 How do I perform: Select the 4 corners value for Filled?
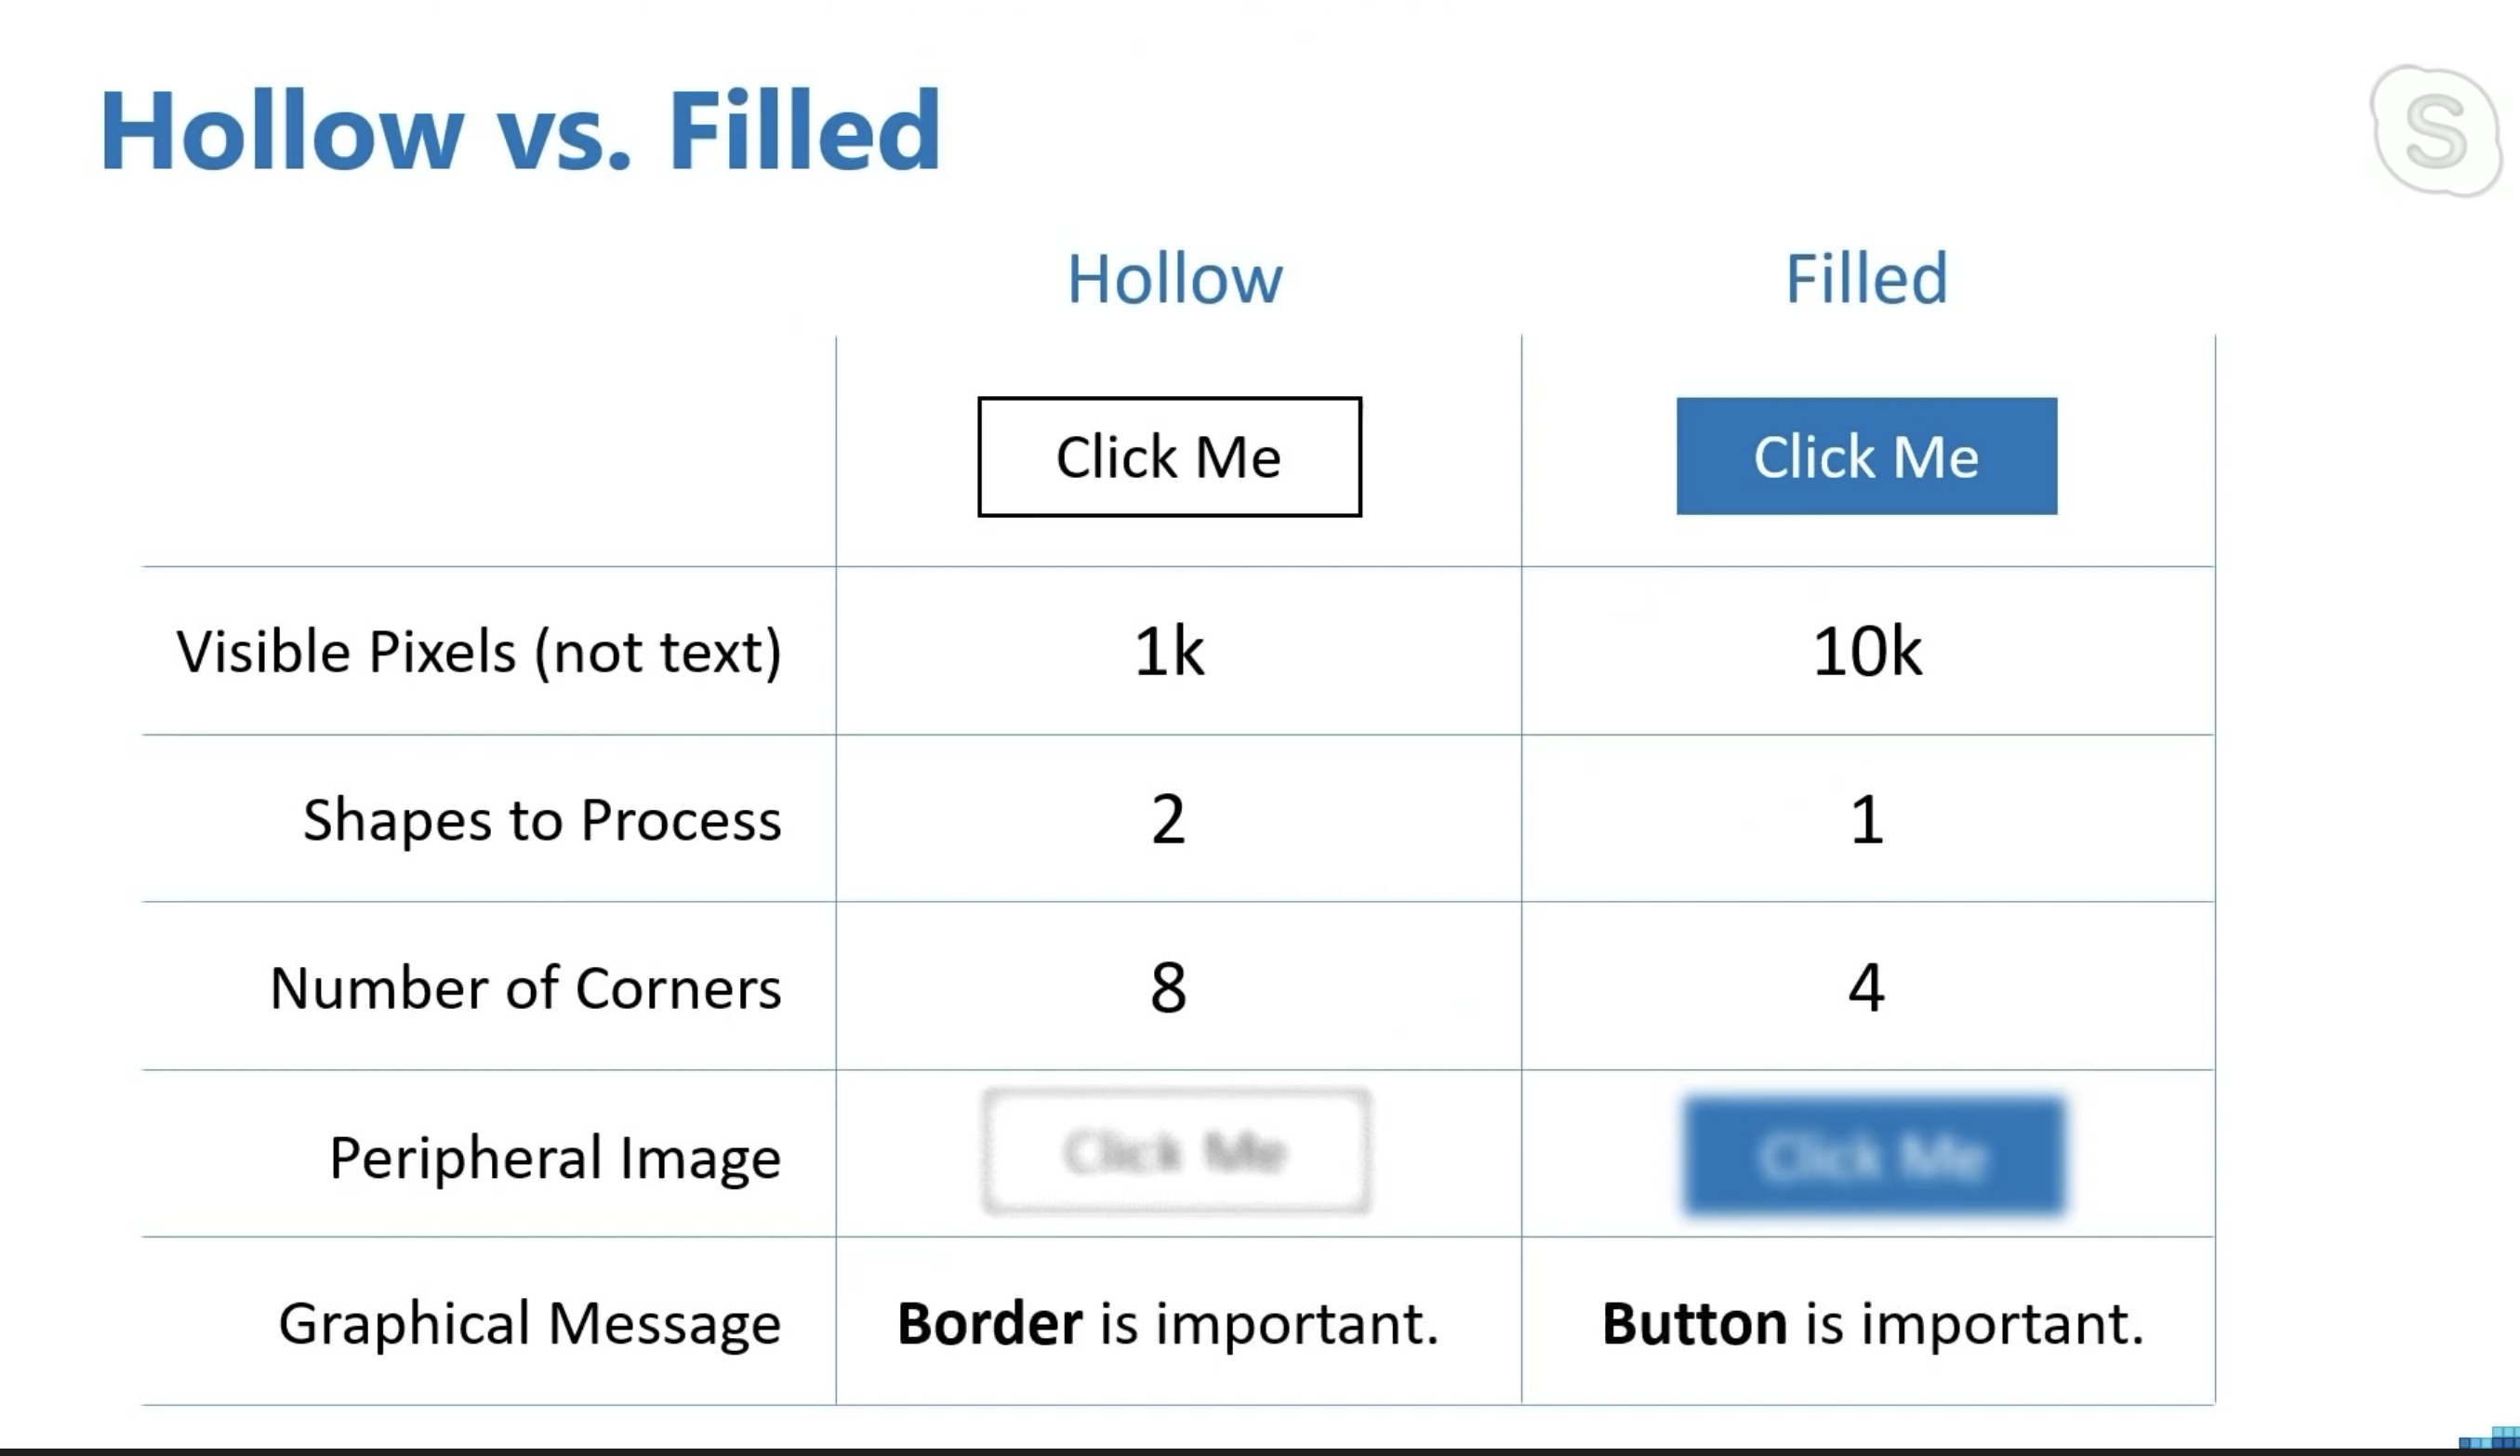coord(1866,988)
